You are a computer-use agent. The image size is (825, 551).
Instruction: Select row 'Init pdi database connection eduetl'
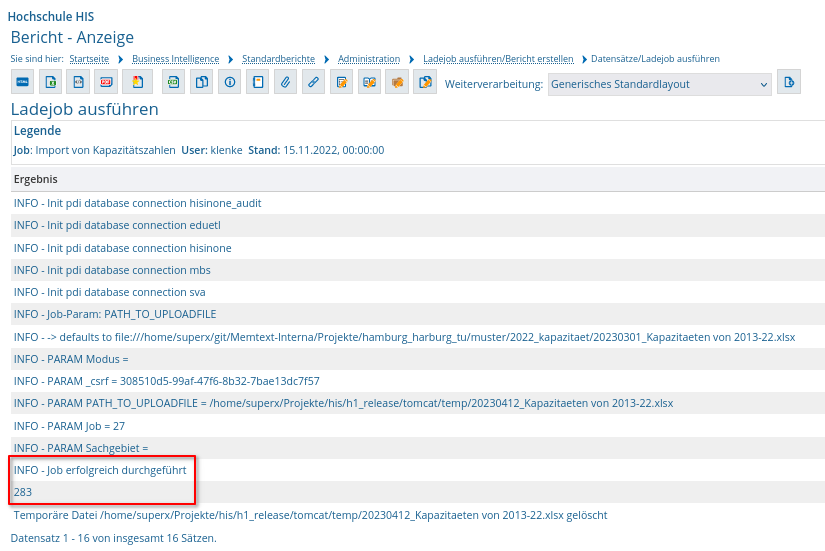[x=418, y=225]
